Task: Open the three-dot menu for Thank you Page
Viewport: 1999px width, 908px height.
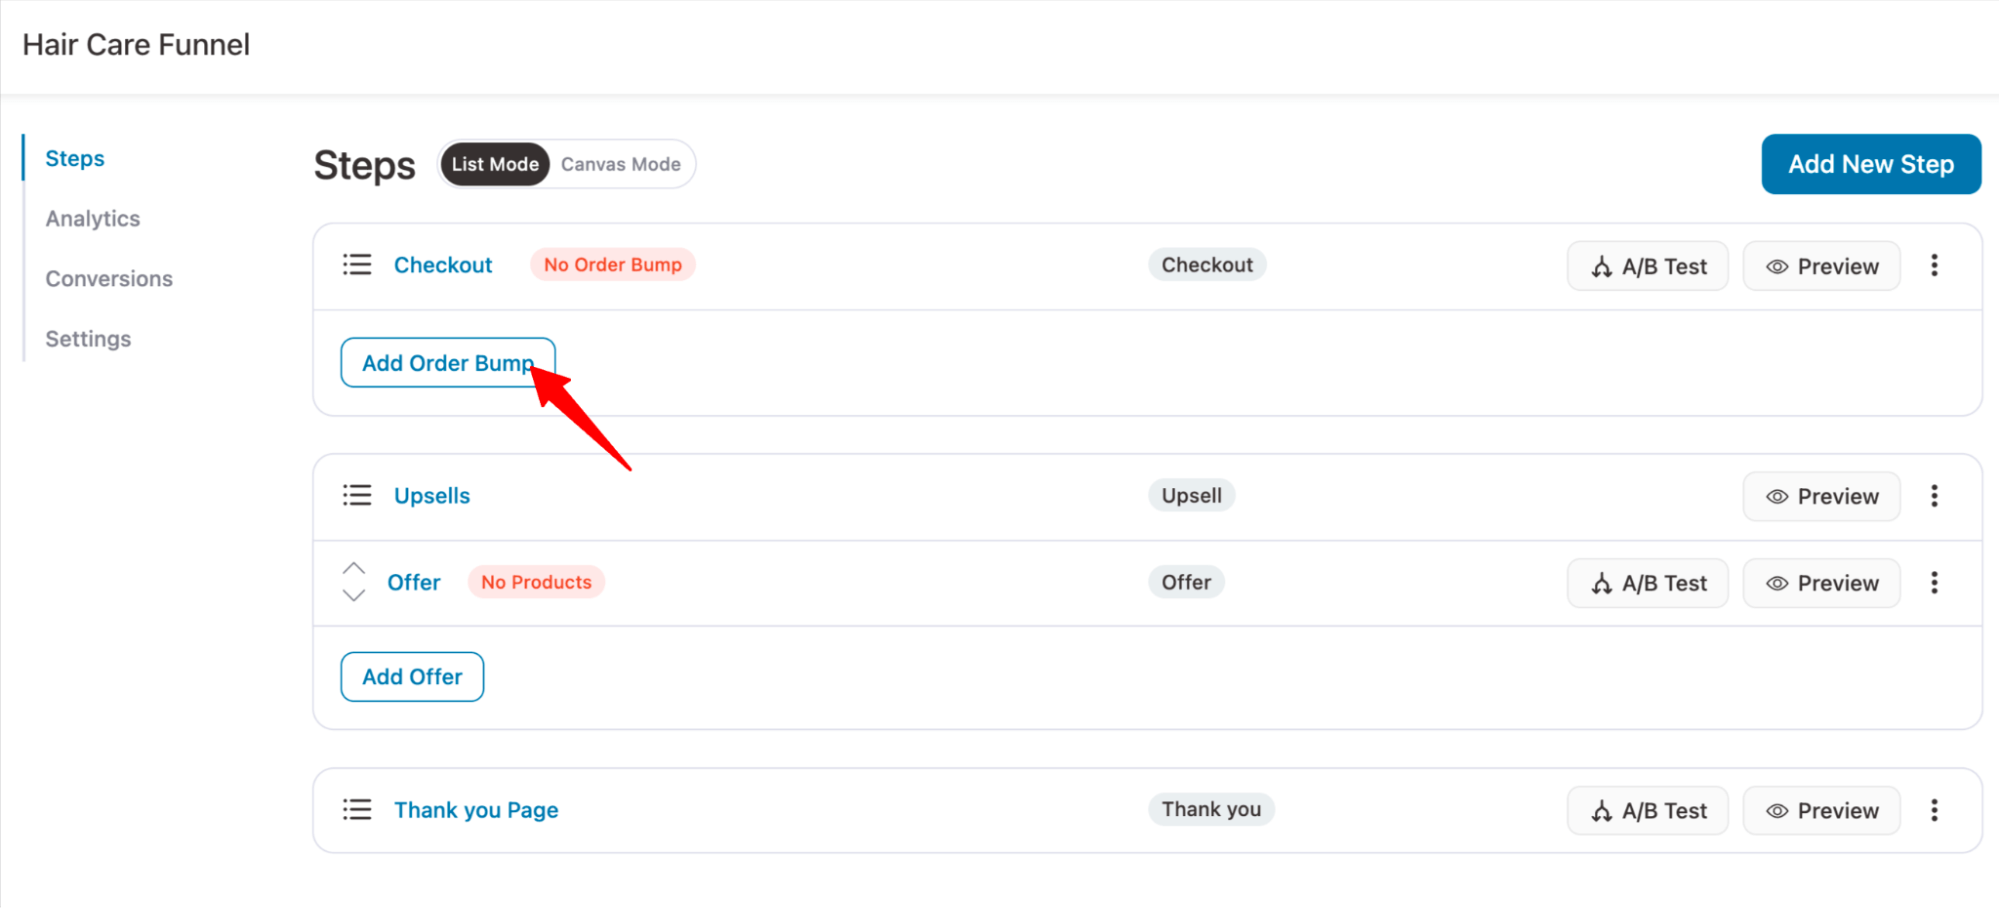Action: pyautogui.click(x=1934, y=810)
